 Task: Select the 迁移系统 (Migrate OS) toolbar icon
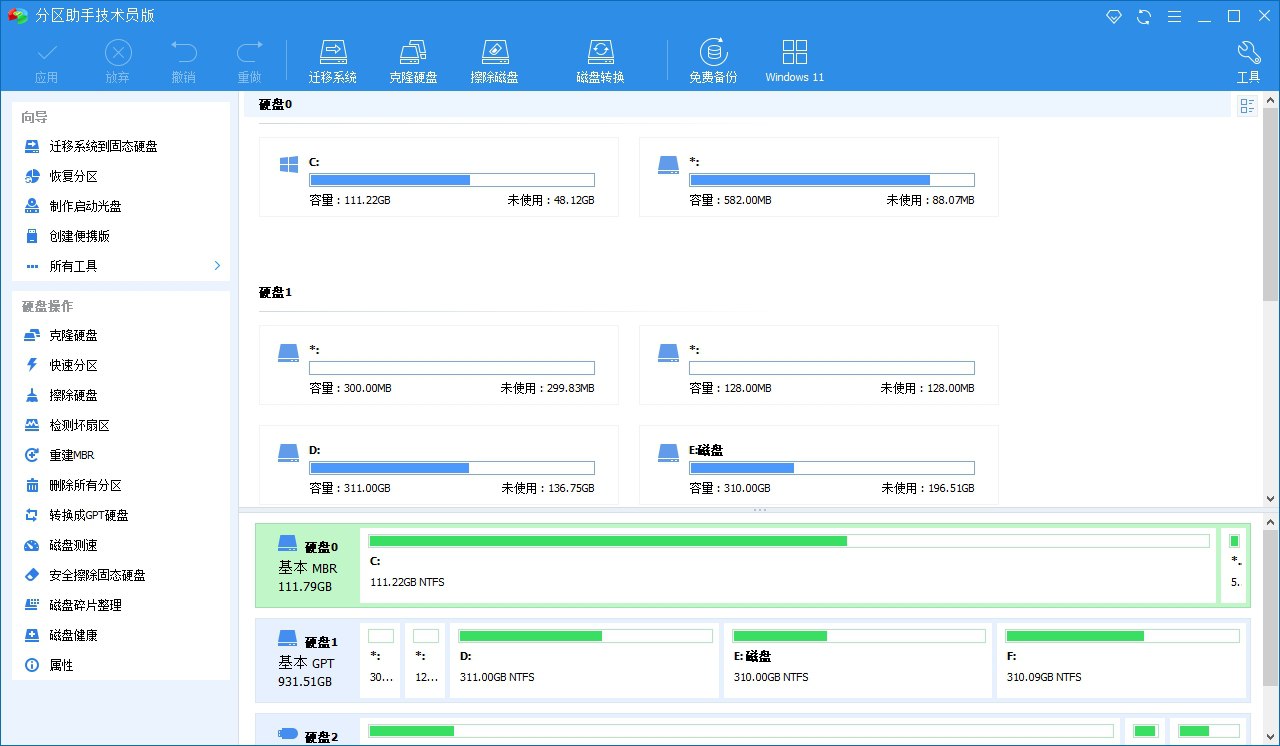333,57
